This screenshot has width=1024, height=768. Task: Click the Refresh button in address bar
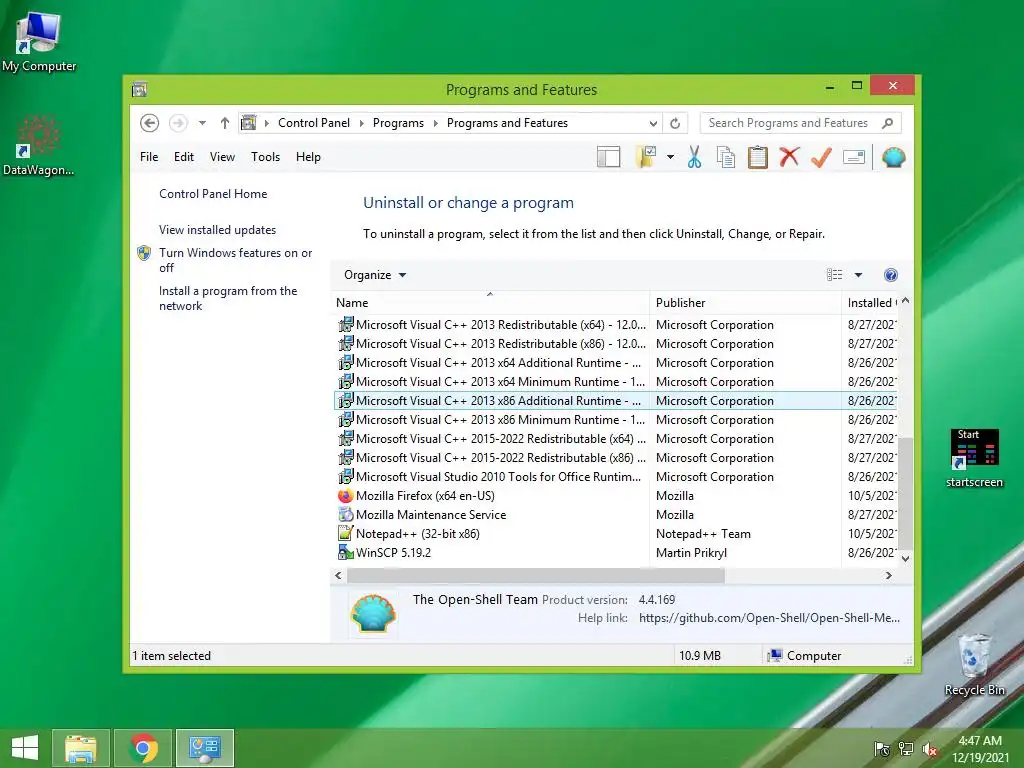(x=675, y=123)
